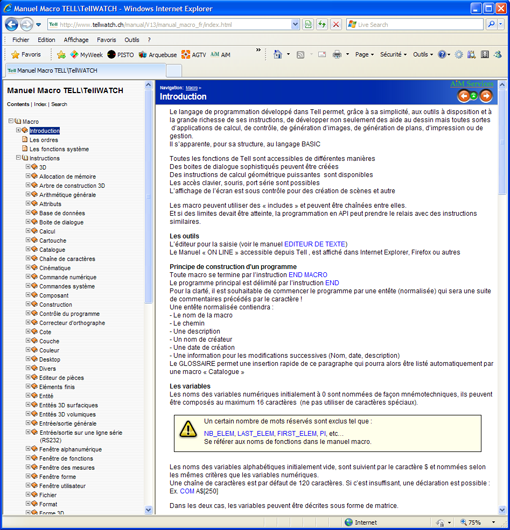Click the browser Back arrow button
The image size is (510, 530).
click(11, 24)
